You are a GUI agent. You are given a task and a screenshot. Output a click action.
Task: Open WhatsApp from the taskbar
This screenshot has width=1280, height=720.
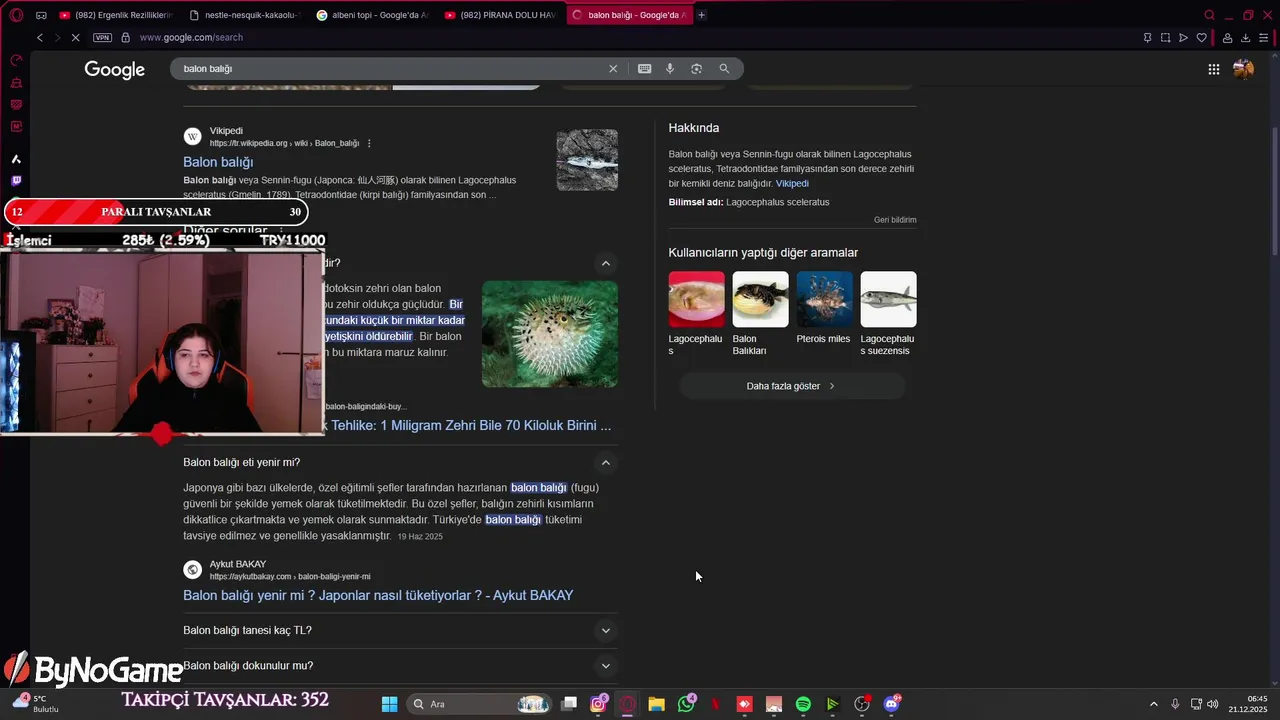[x=686, y=704]
